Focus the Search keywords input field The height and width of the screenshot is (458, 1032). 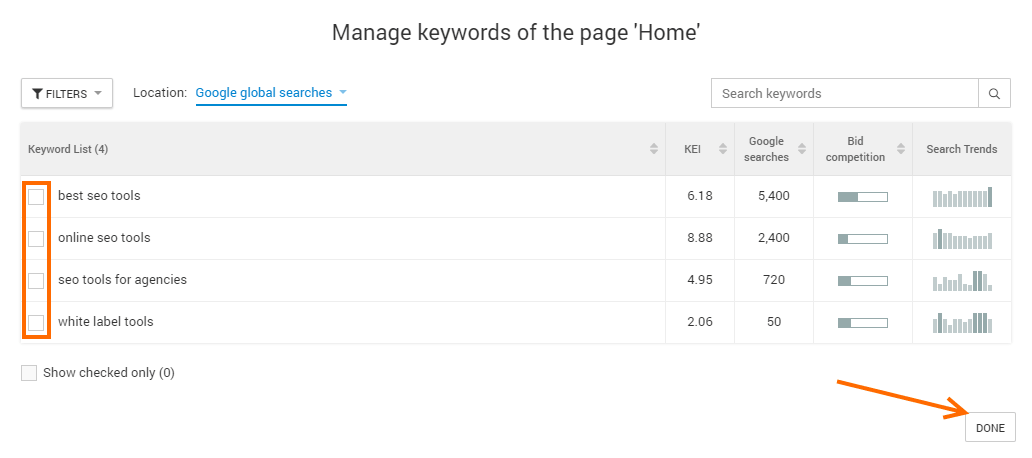(x=844, y=93)
